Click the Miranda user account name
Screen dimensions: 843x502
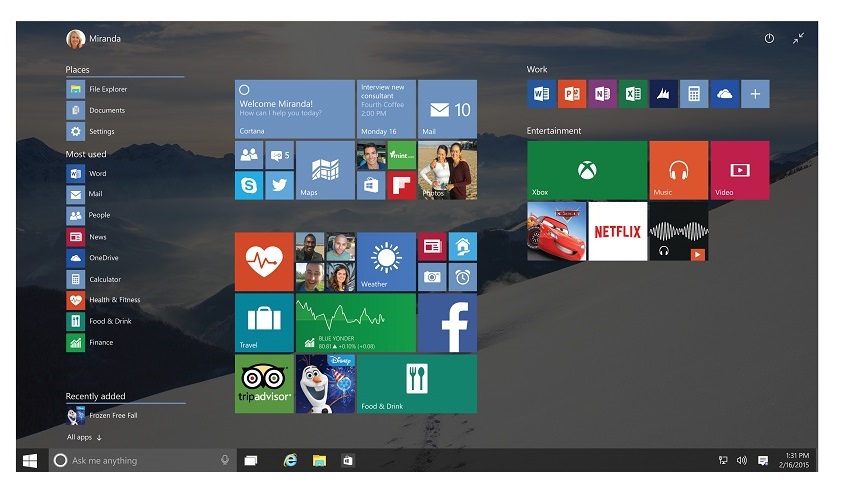[x=105, y=39]
